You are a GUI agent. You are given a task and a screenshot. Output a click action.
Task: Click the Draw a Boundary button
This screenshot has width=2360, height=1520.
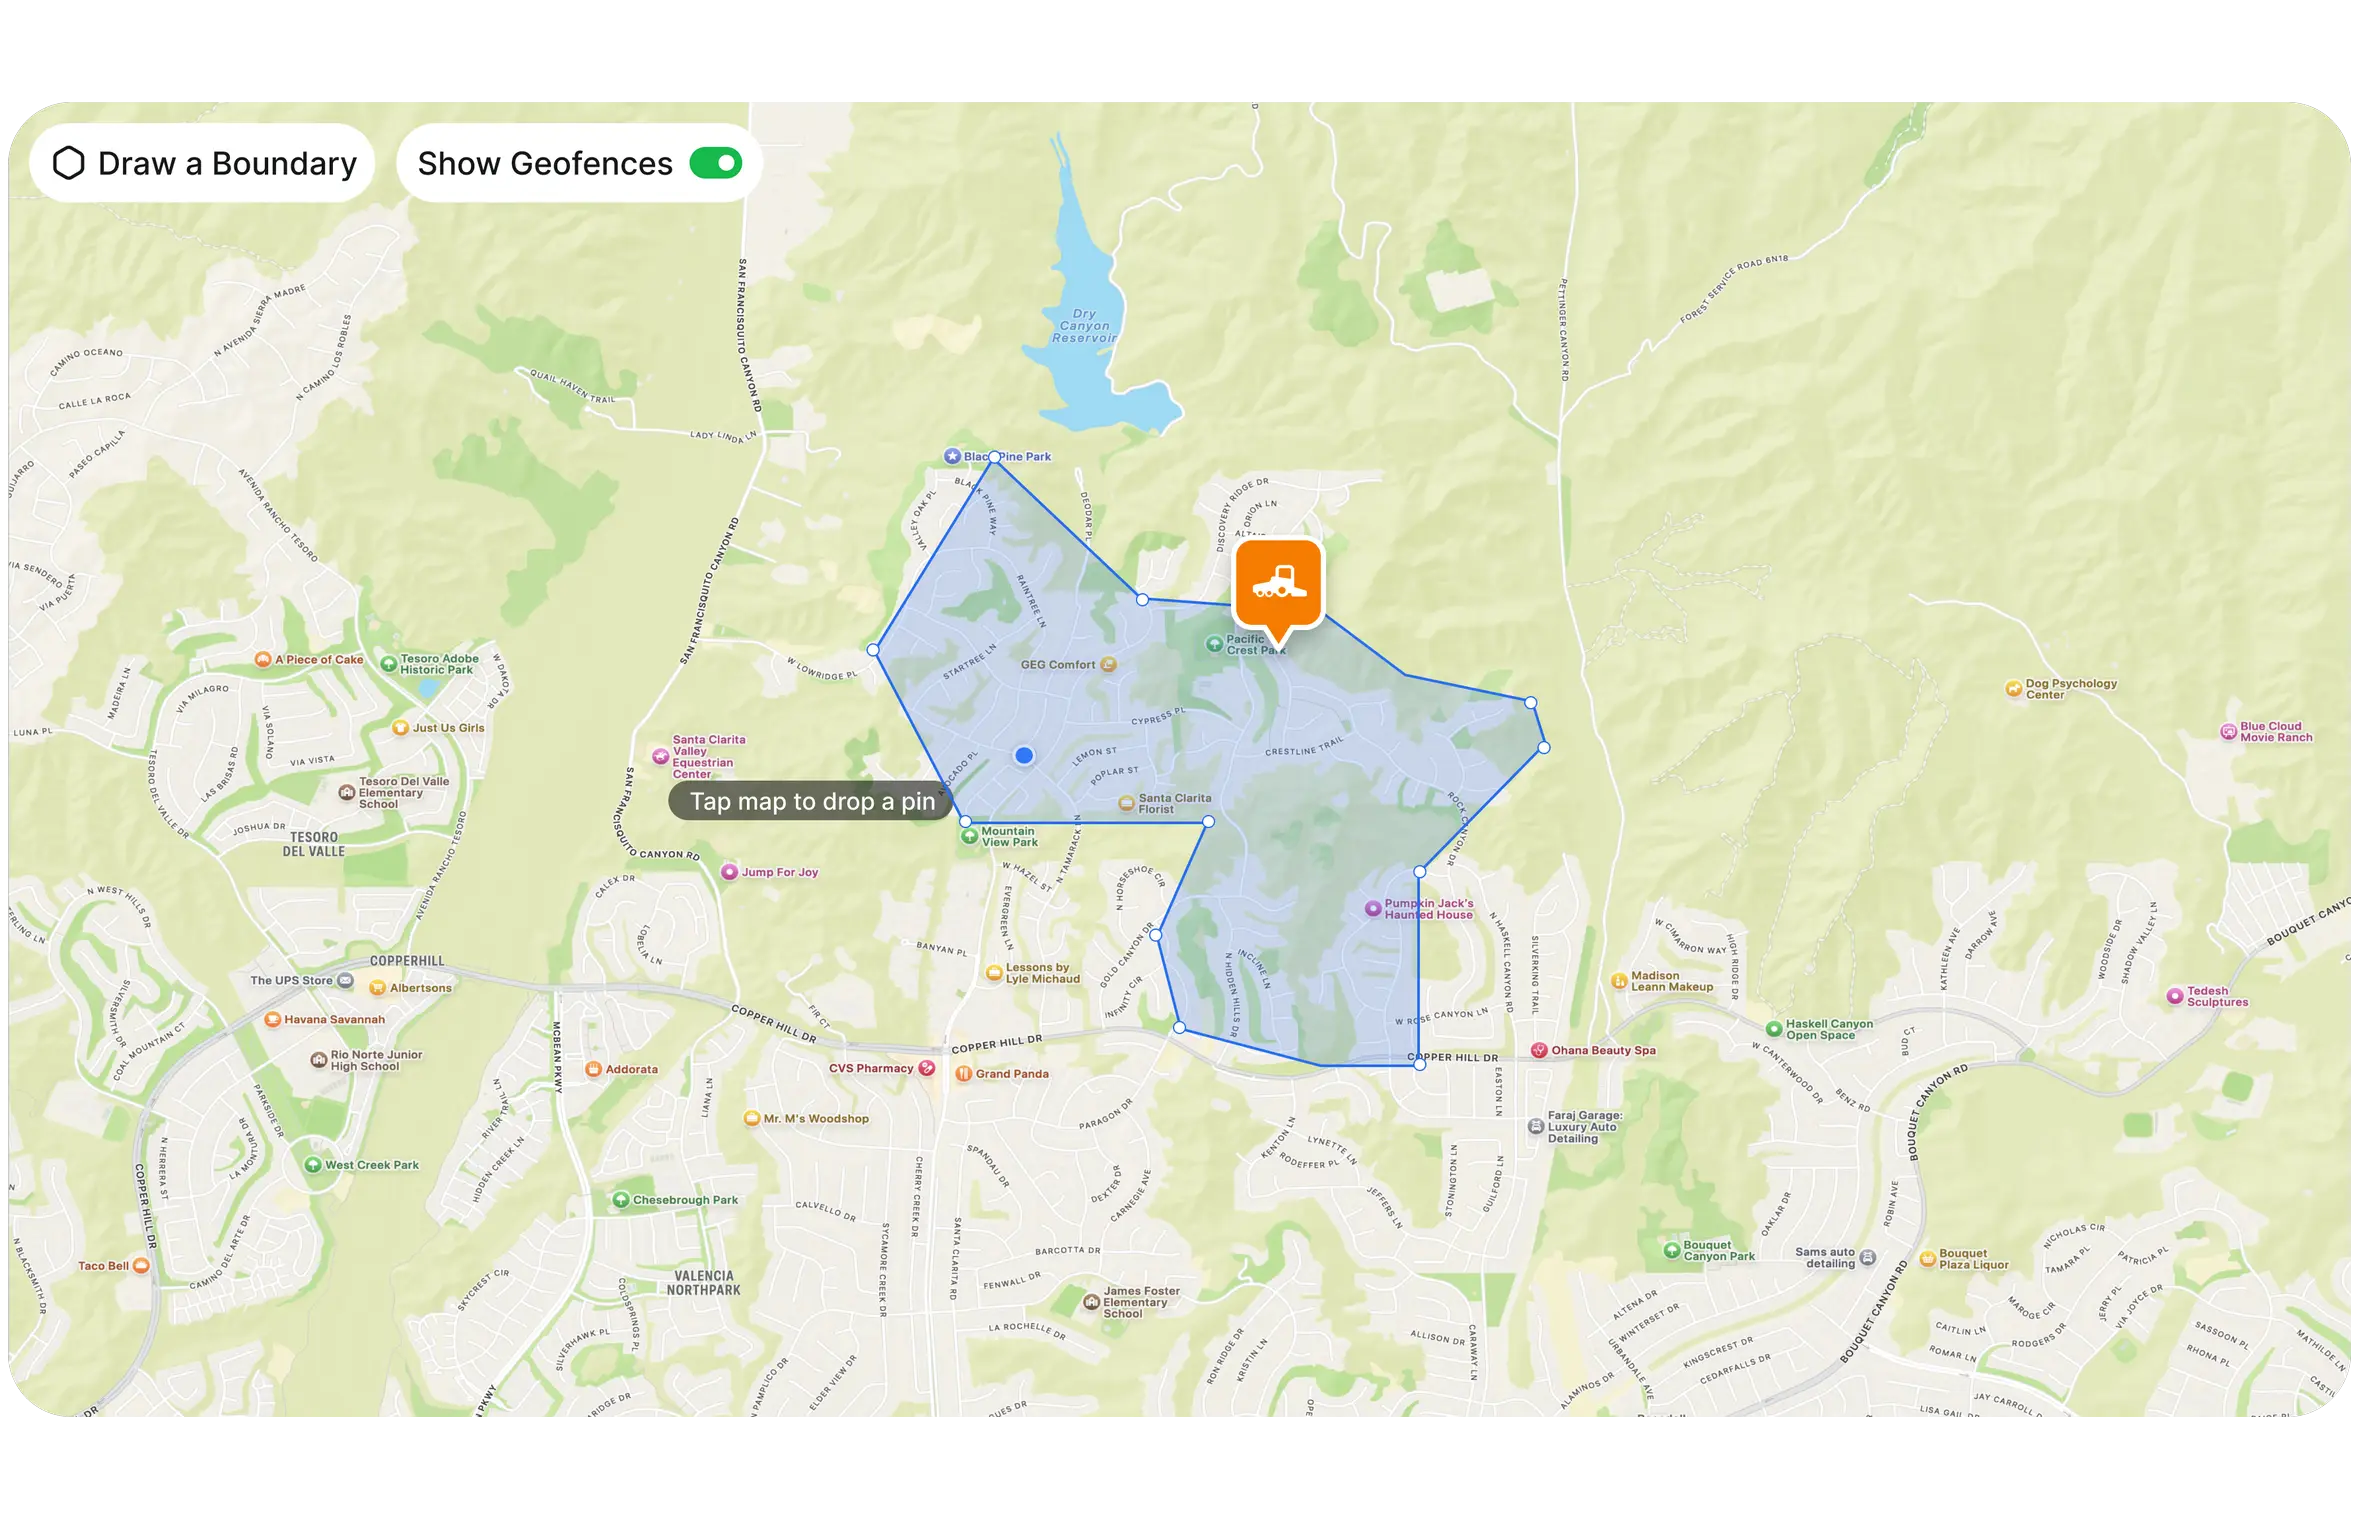203,163
